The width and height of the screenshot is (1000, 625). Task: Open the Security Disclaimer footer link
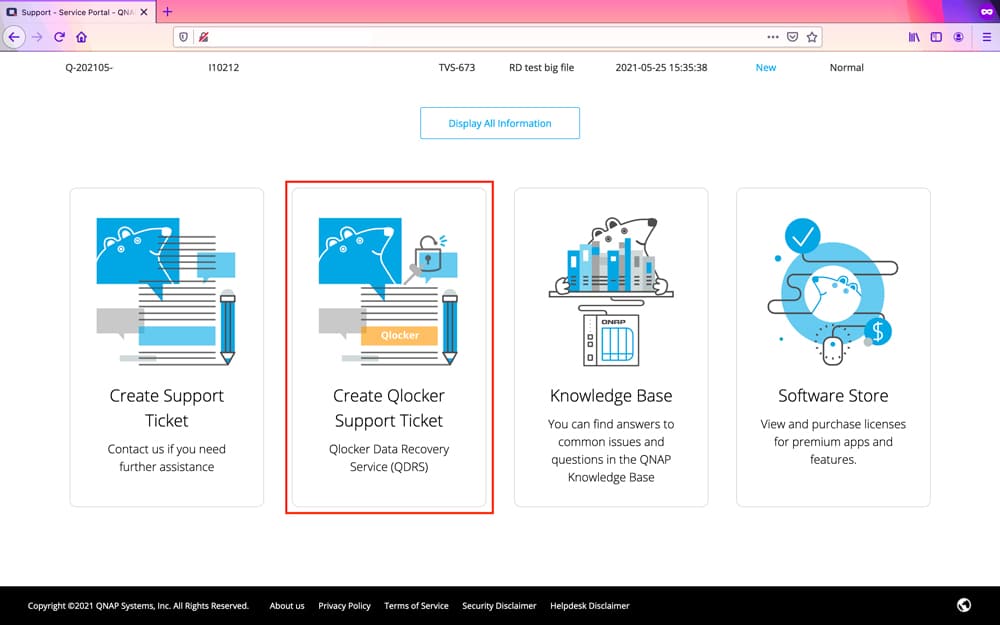tap(499, 606)
